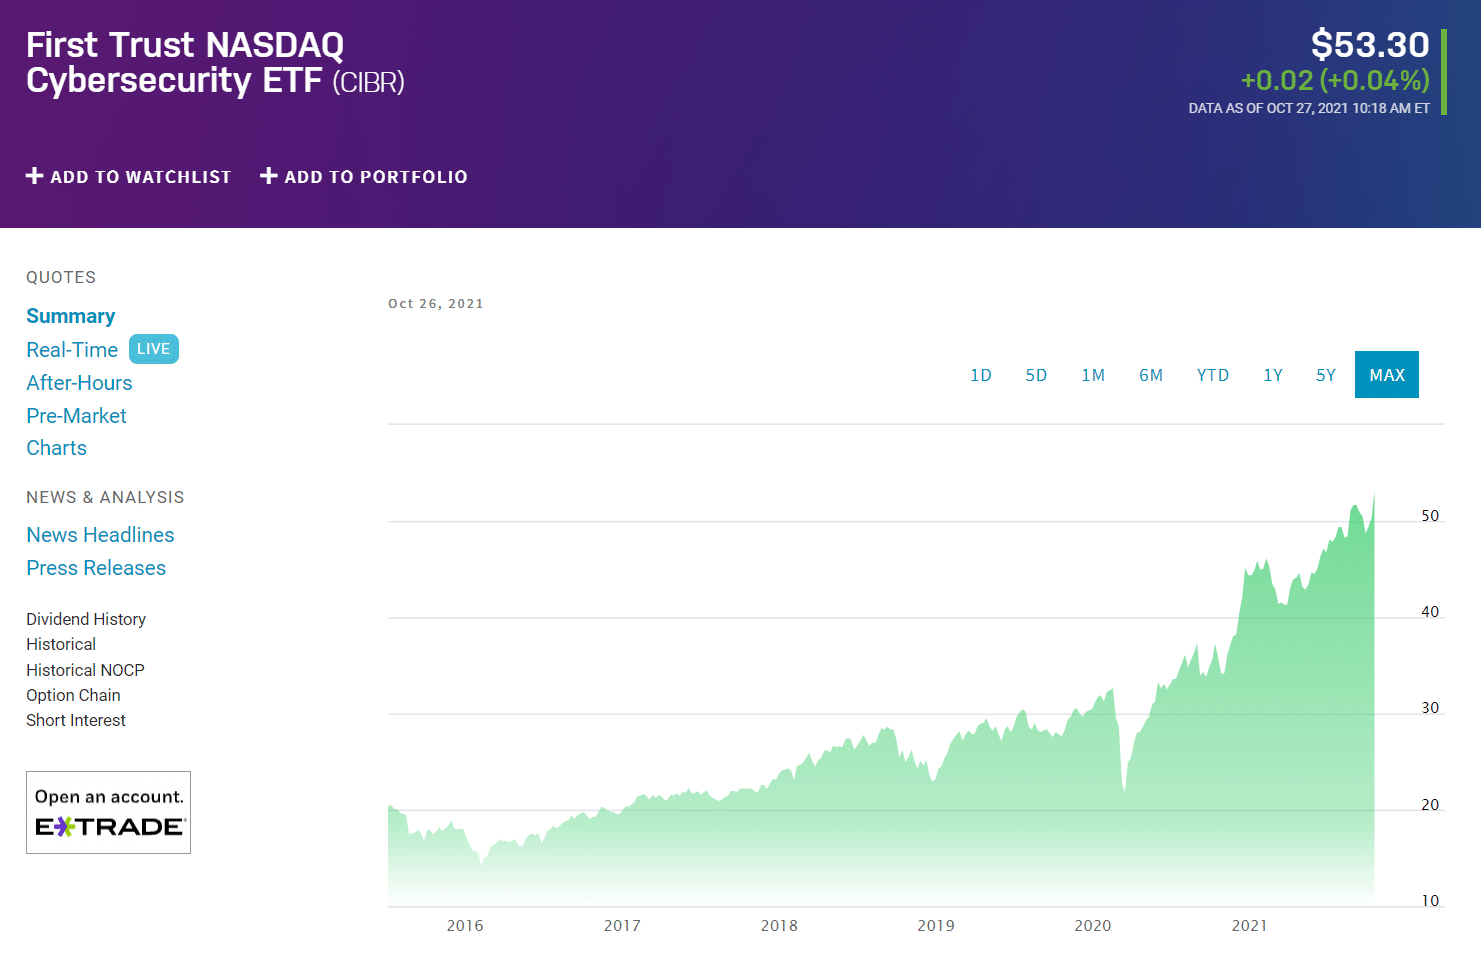Go to After-Hours quotes
The width and height of the screenshot is (1481, 972).
[x=79, y=383]
